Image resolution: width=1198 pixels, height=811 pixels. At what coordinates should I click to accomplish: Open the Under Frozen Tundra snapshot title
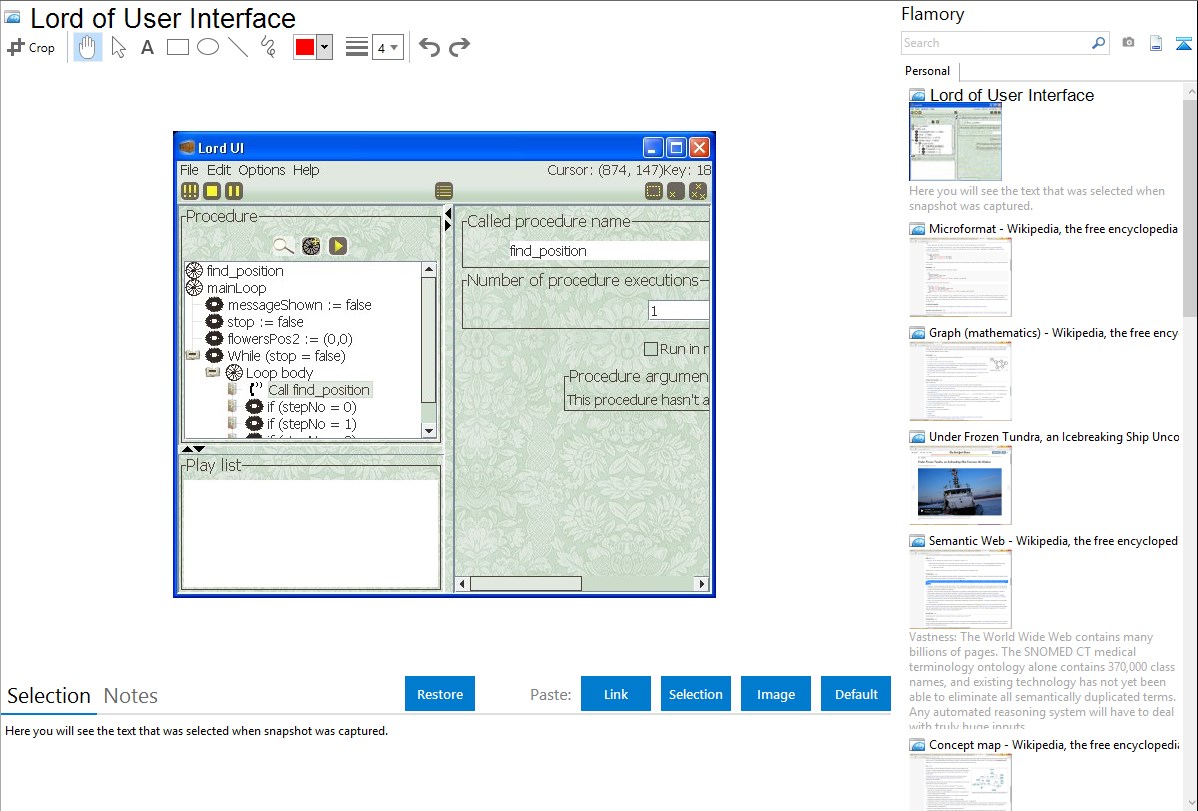coord(1054,437)
